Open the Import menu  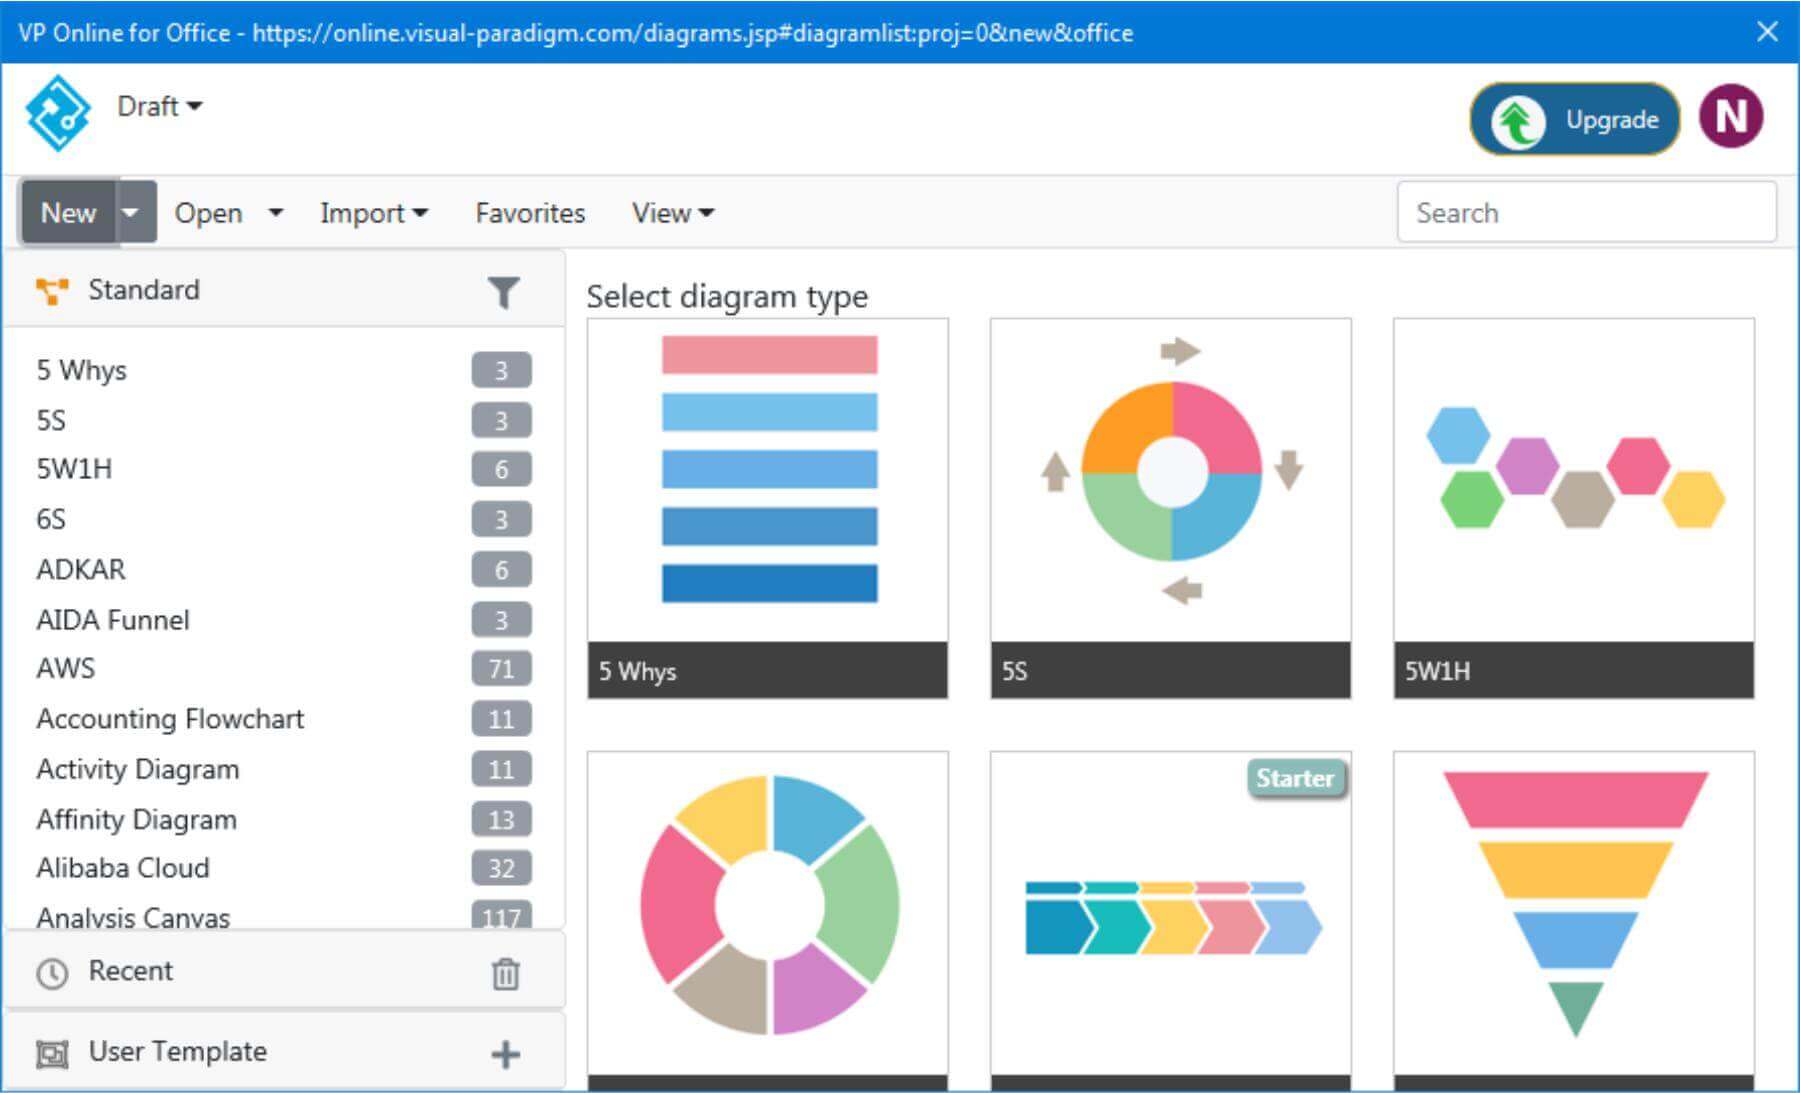click(373, 213)
